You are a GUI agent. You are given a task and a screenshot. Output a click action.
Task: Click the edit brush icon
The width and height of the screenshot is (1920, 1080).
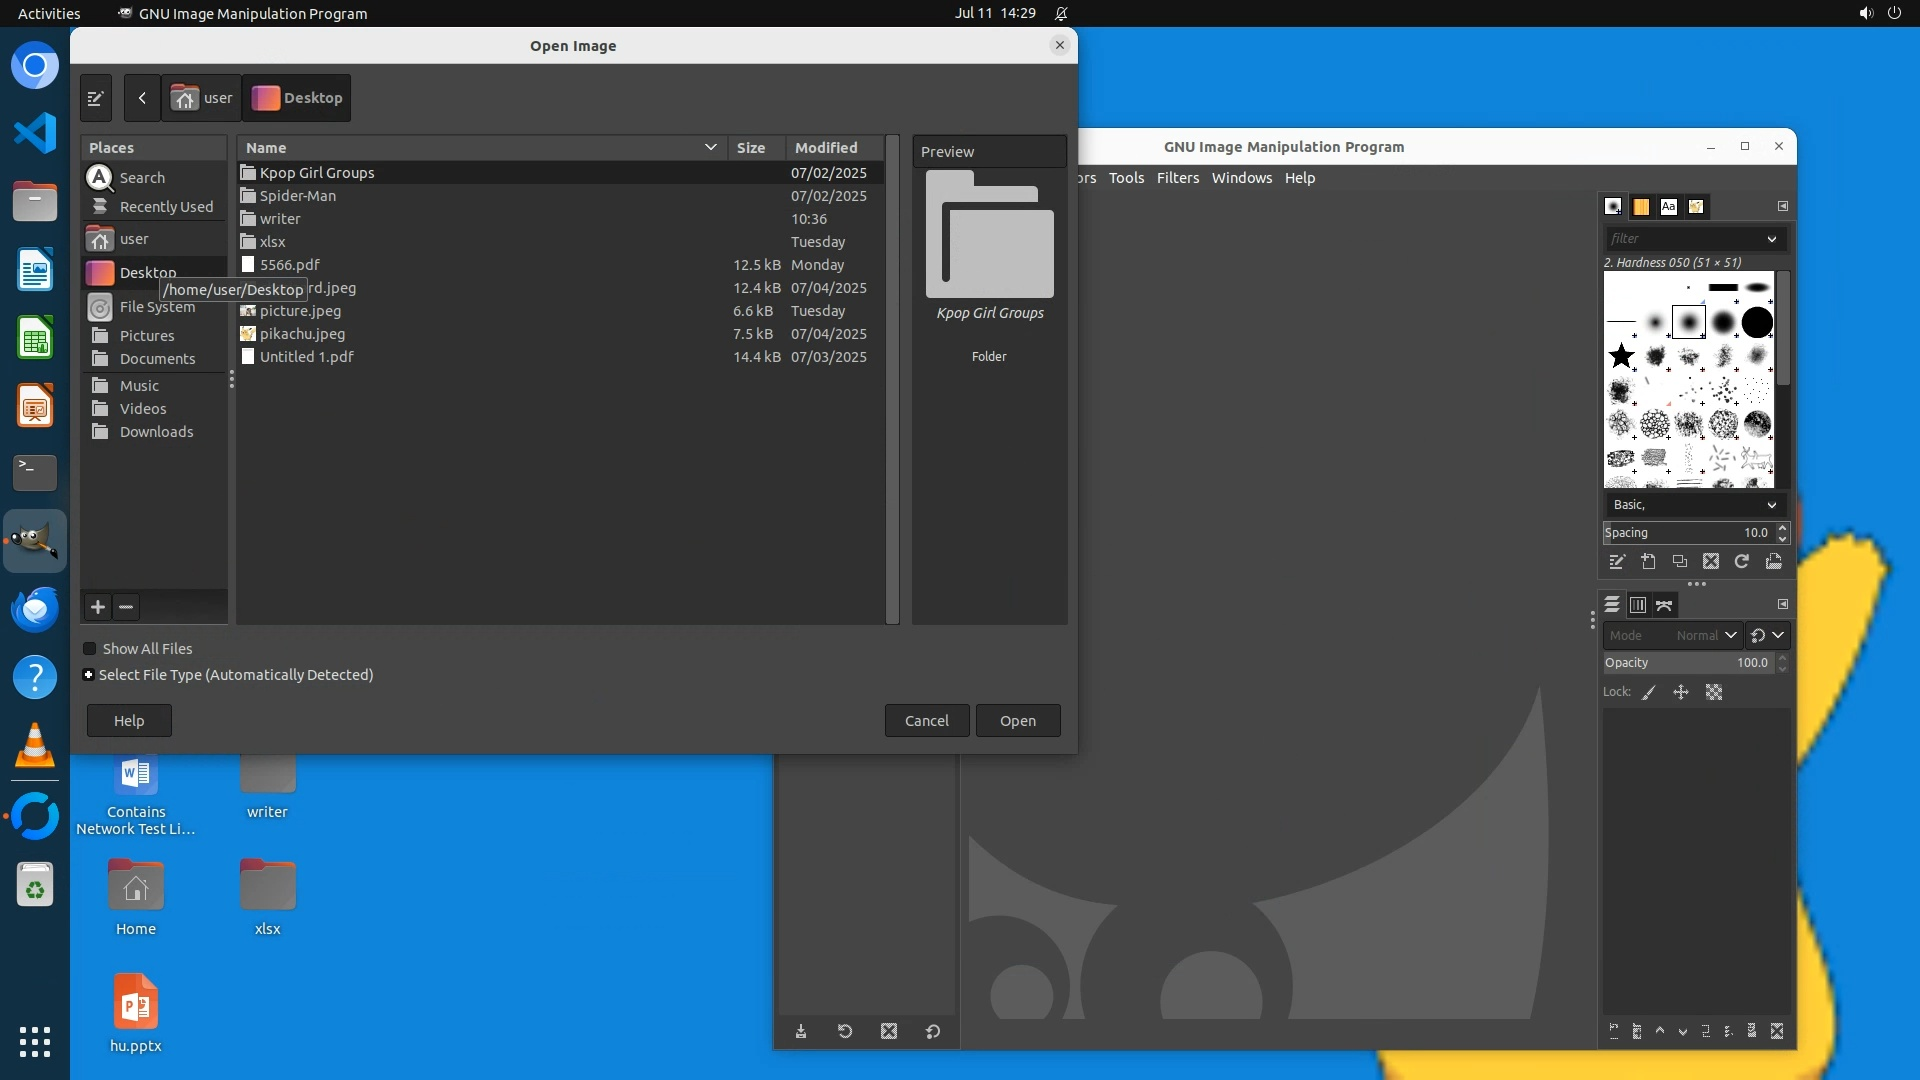pos(1617,562)
